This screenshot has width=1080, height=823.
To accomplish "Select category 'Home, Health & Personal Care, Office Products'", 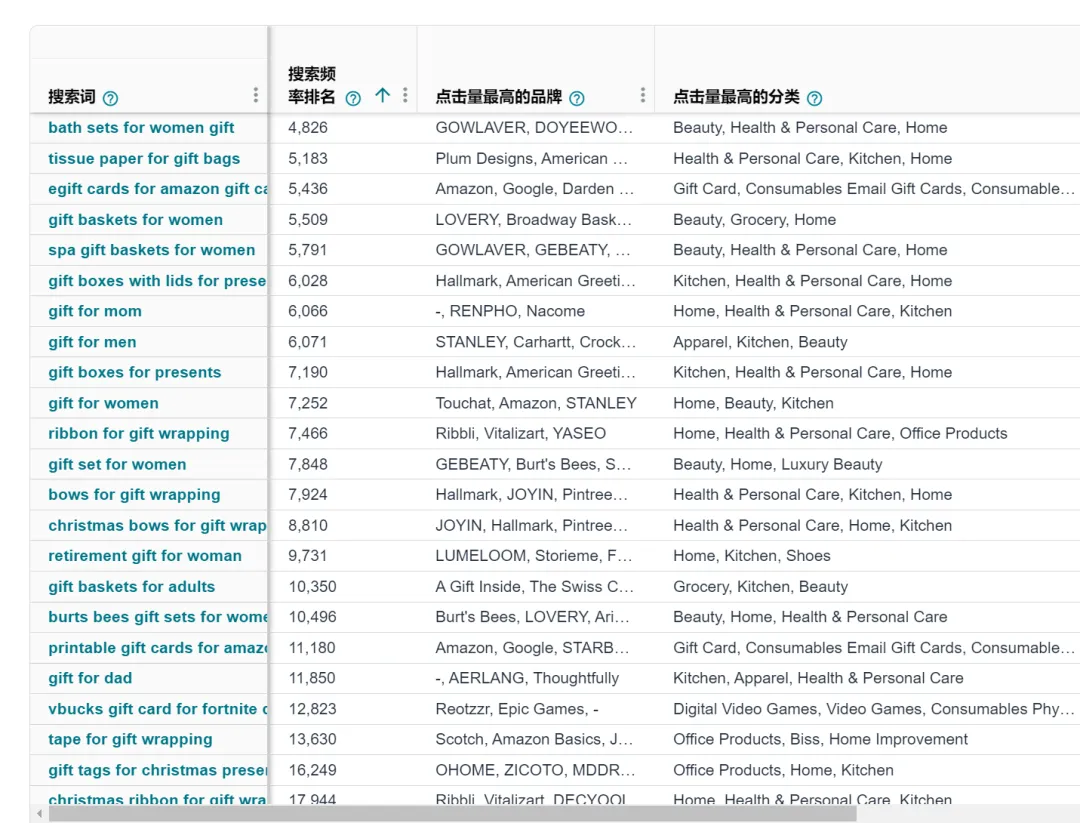I will [840, 434].
